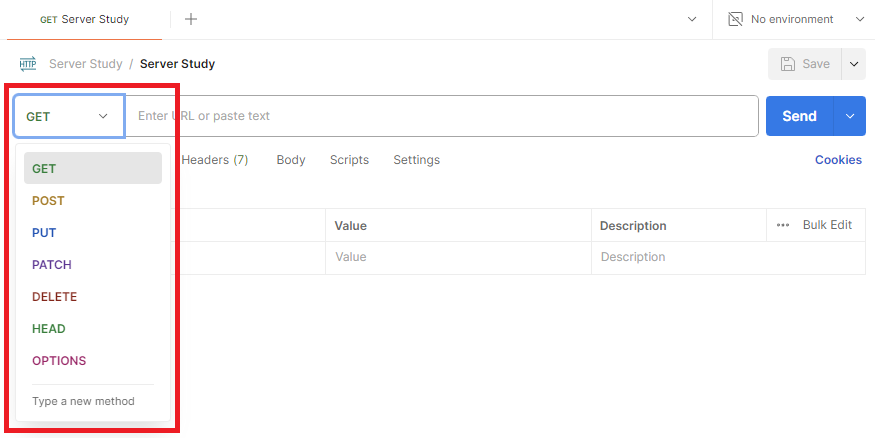Screen dimensions: 875x438
Task: Open the Save options arrow
Action: pyautogui.click(x=854, y=64)
